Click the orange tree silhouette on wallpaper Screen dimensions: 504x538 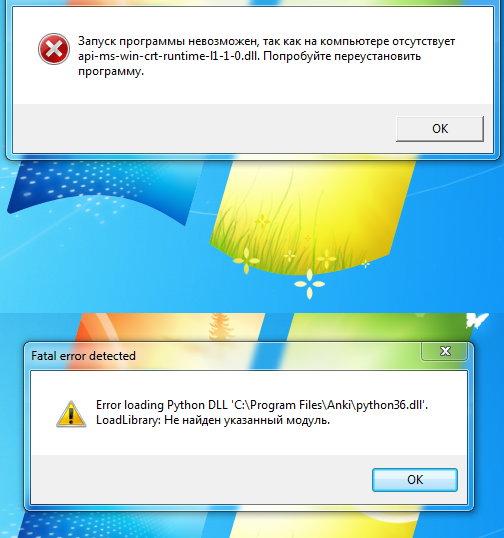pos(219,326)
